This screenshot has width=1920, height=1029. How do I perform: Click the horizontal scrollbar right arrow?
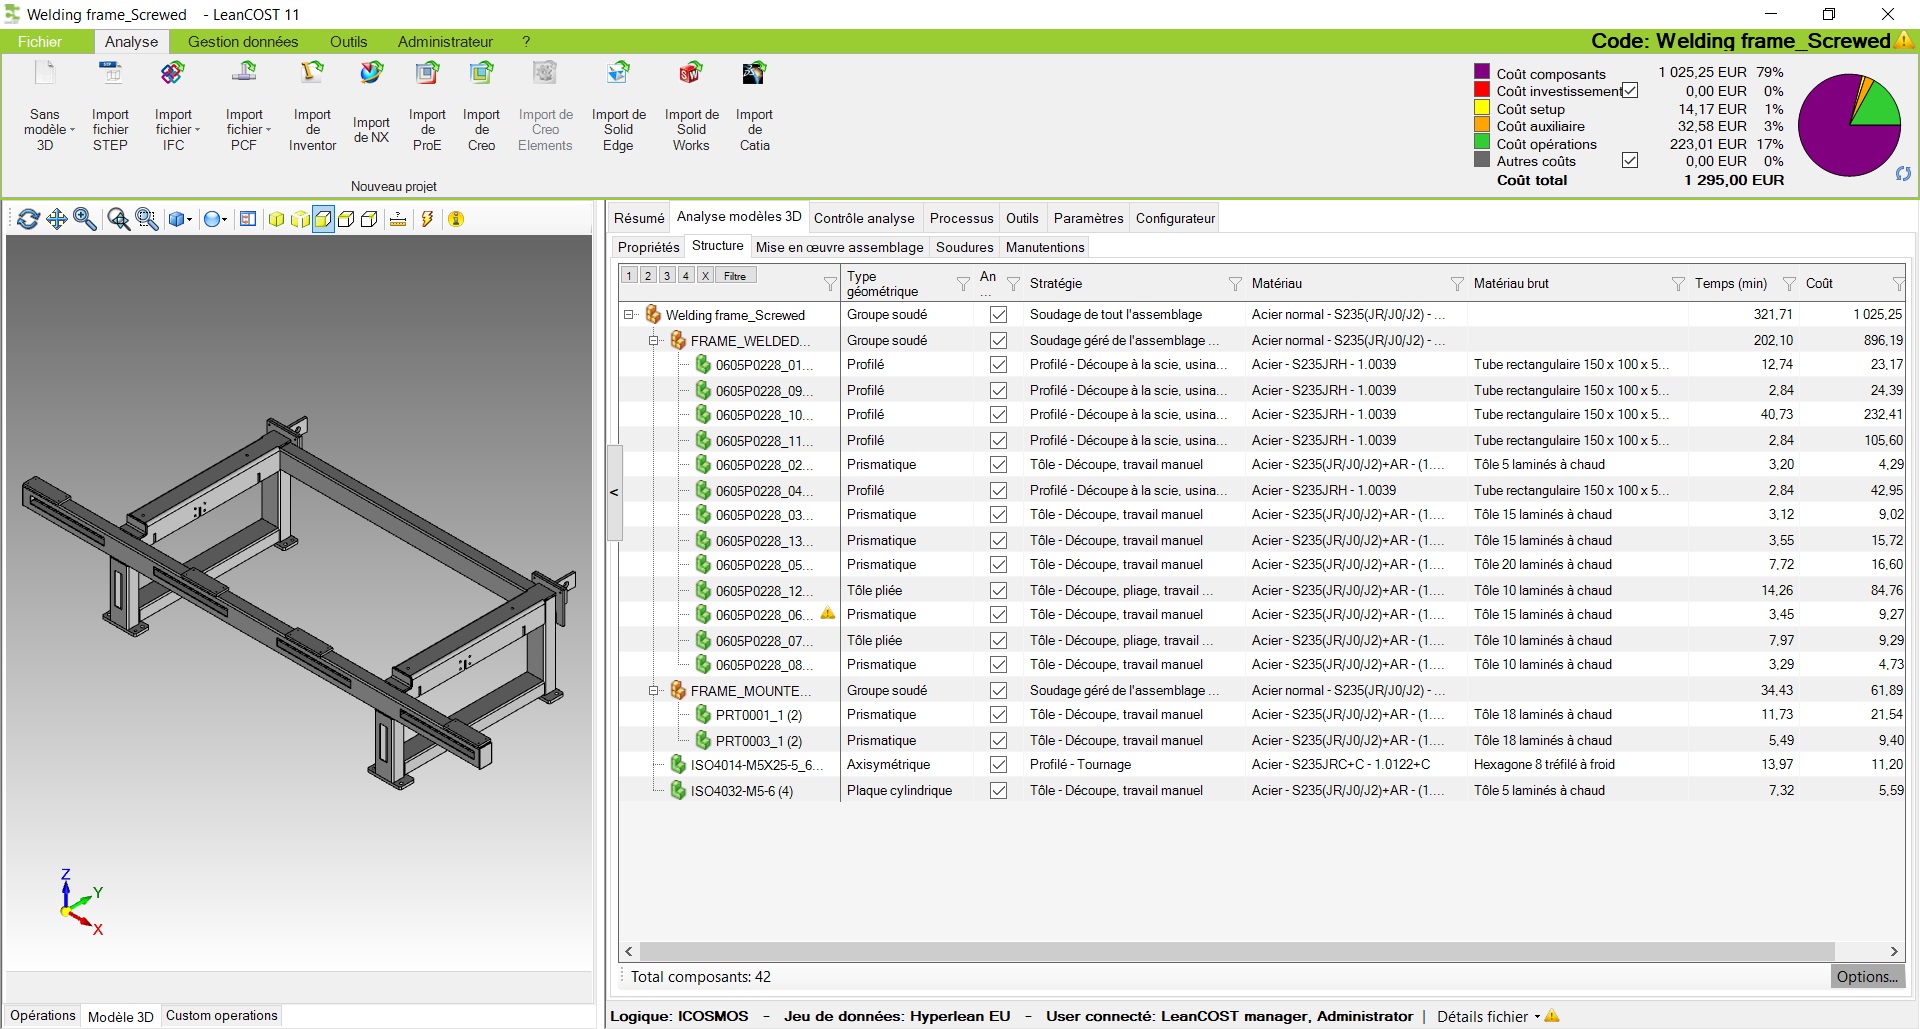1894,951
